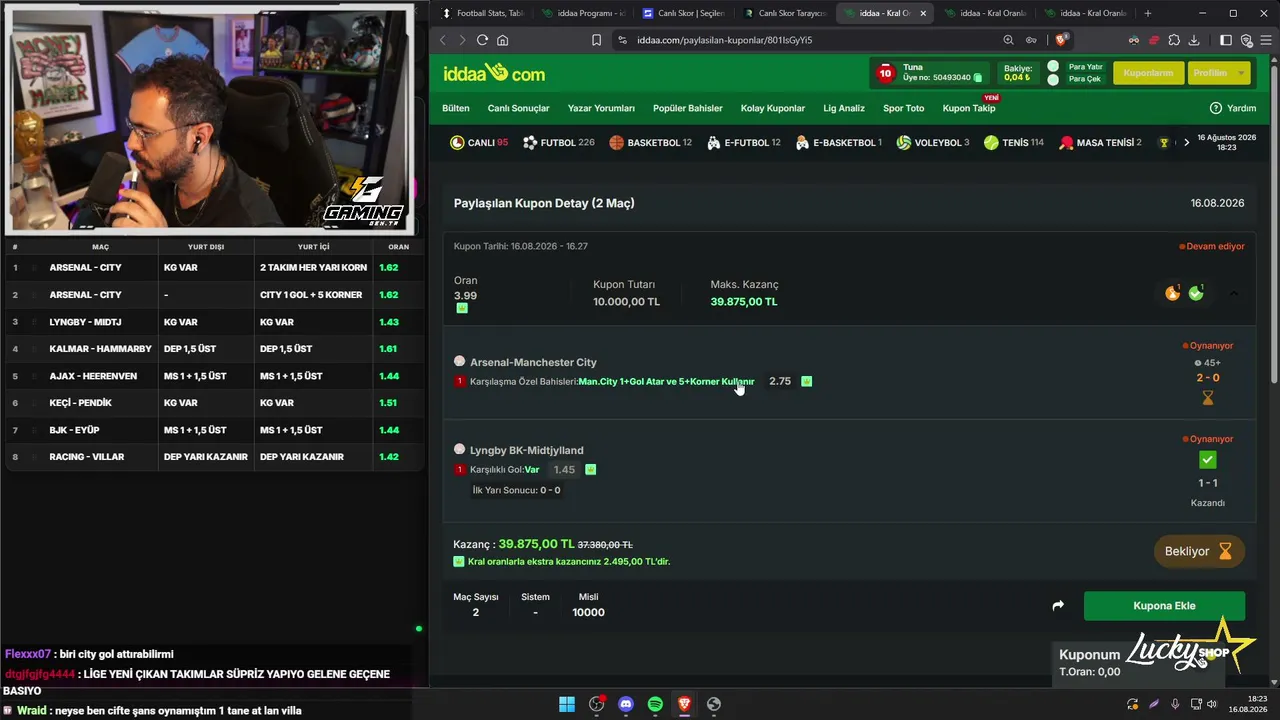The width and height of the screenshot is (1280, 720).
Task: Toggle the browser sidebar panel
Action: 1226,40
